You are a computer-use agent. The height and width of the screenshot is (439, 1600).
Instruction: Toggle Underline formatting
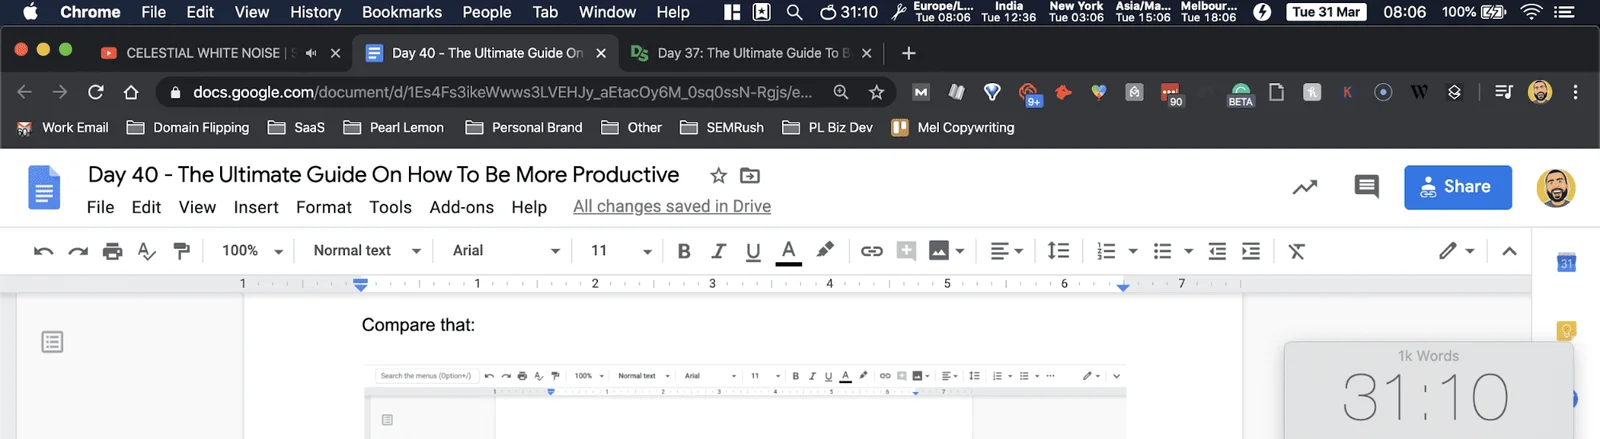coord(753,251)
